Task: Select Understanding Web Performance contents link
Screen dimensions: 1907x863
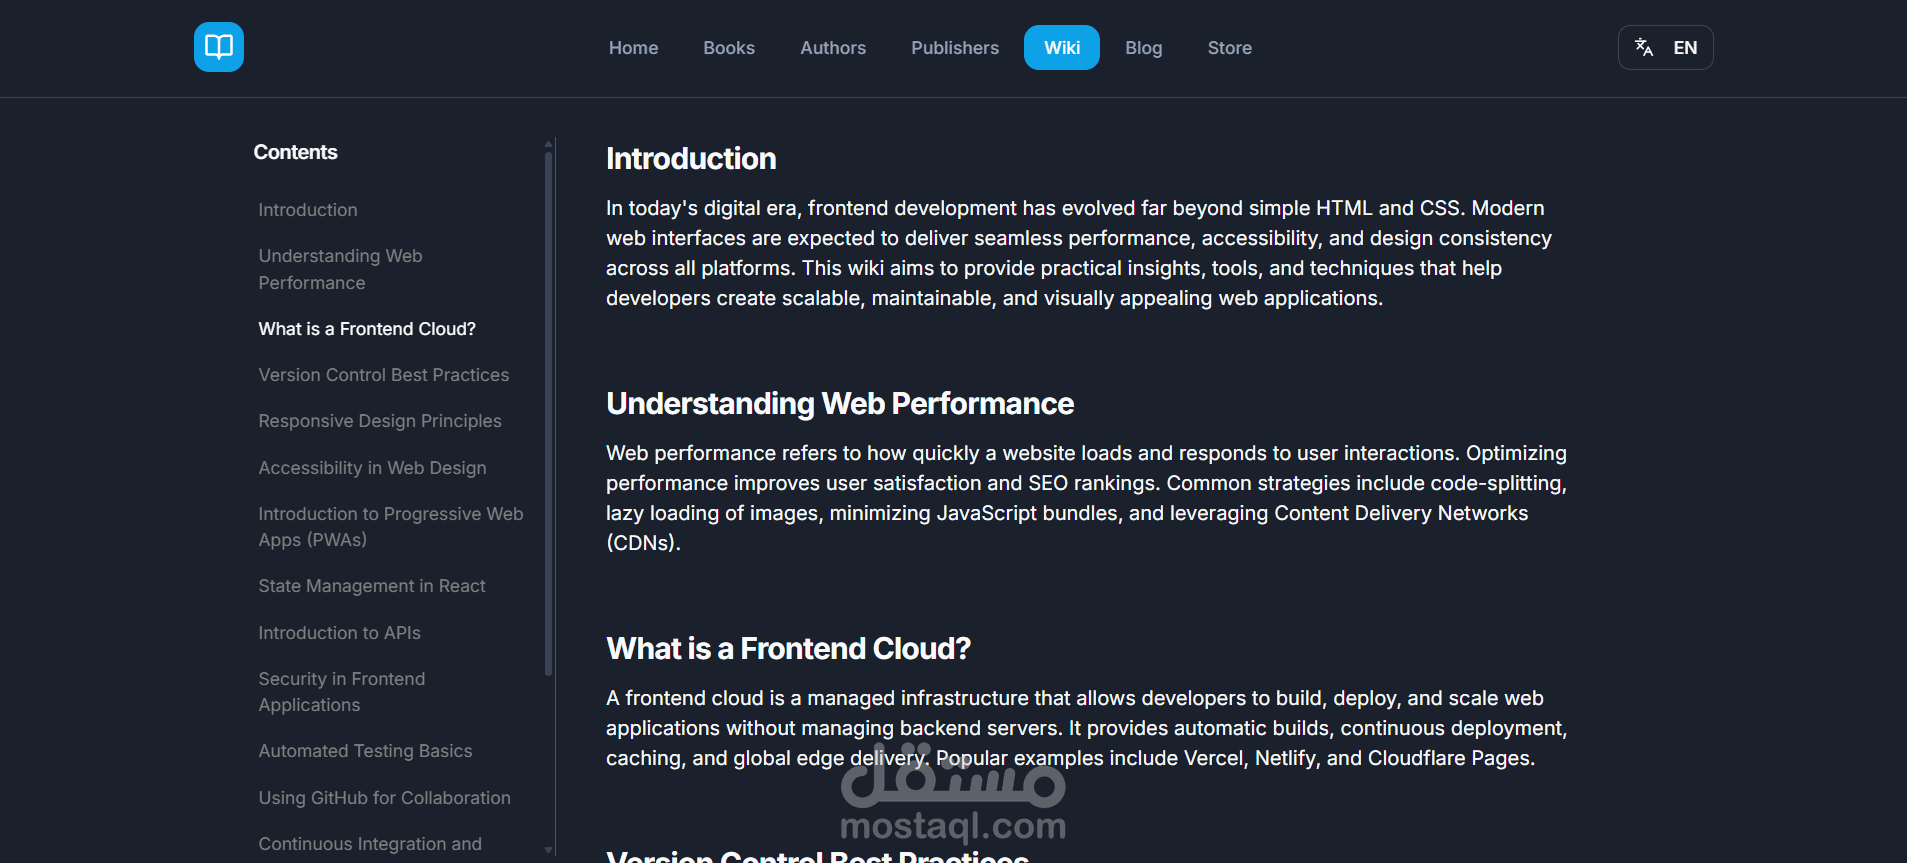Action: tap(340, 269)
